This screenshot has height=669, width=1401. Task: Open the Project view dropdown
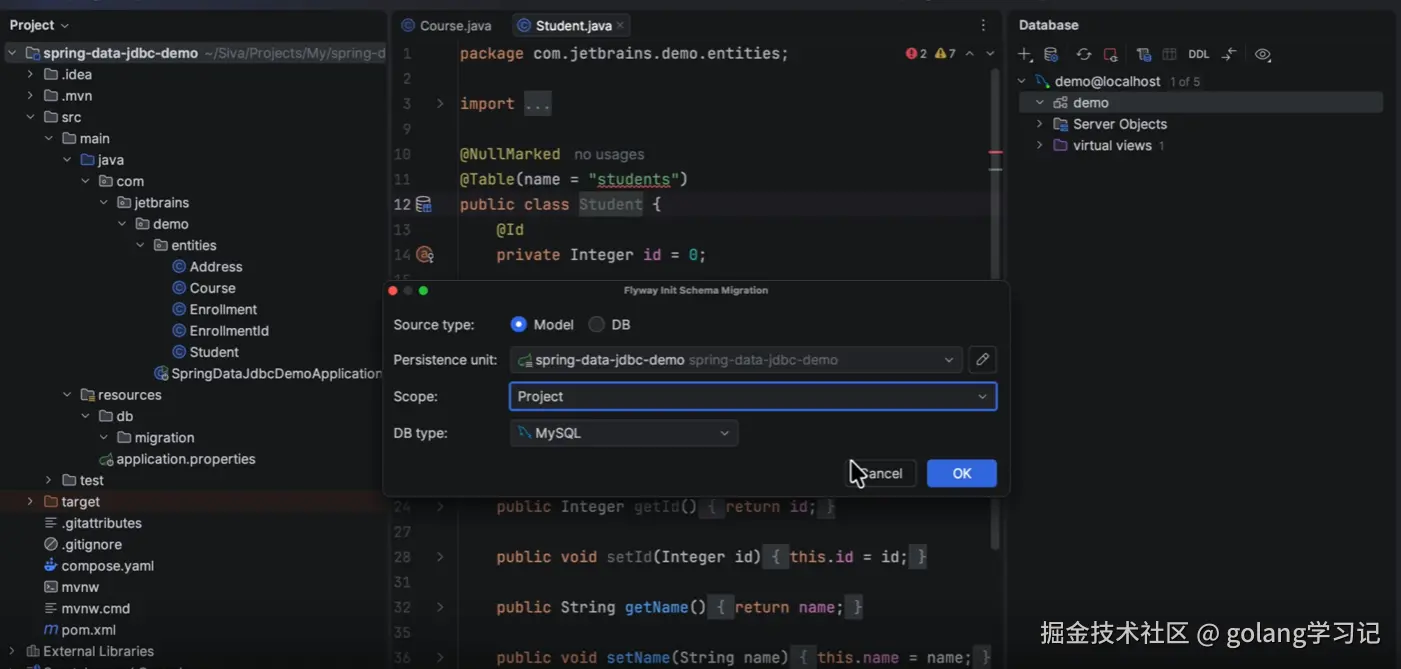[x=39, y=25]
